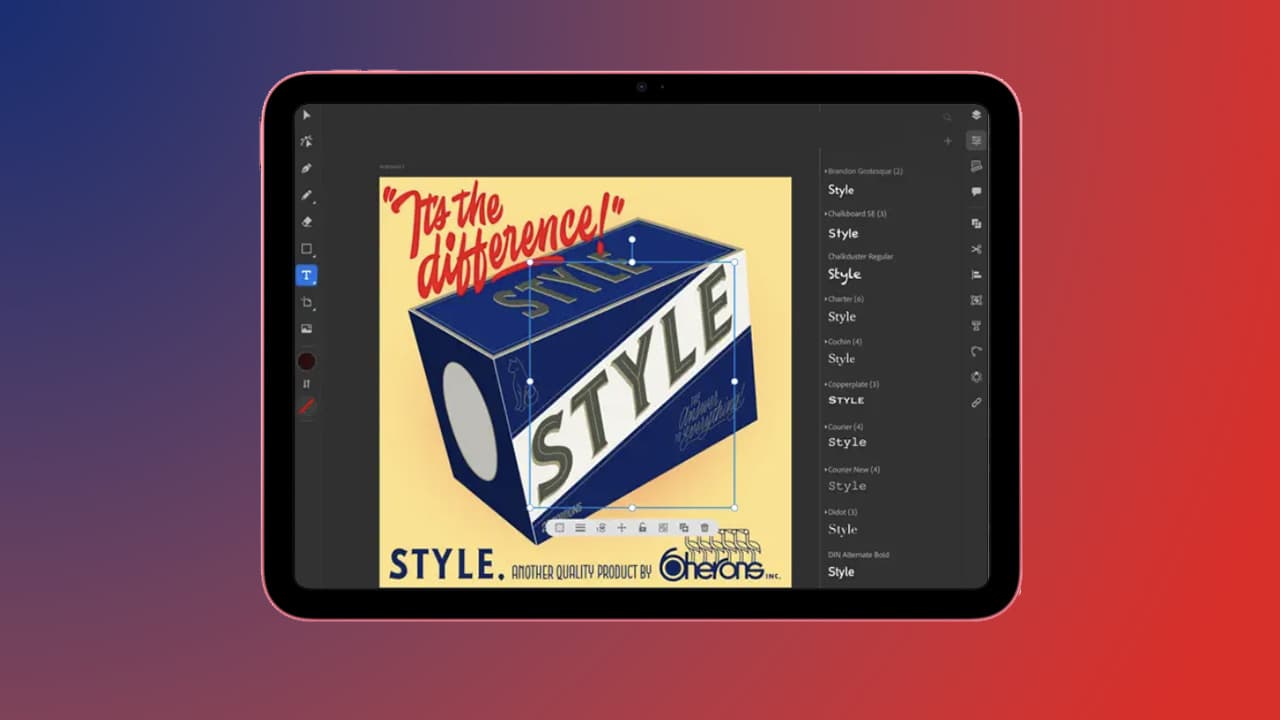Pick the Selection arrow tool
This screenshot has height=720, width=1280.
(307, 114)
